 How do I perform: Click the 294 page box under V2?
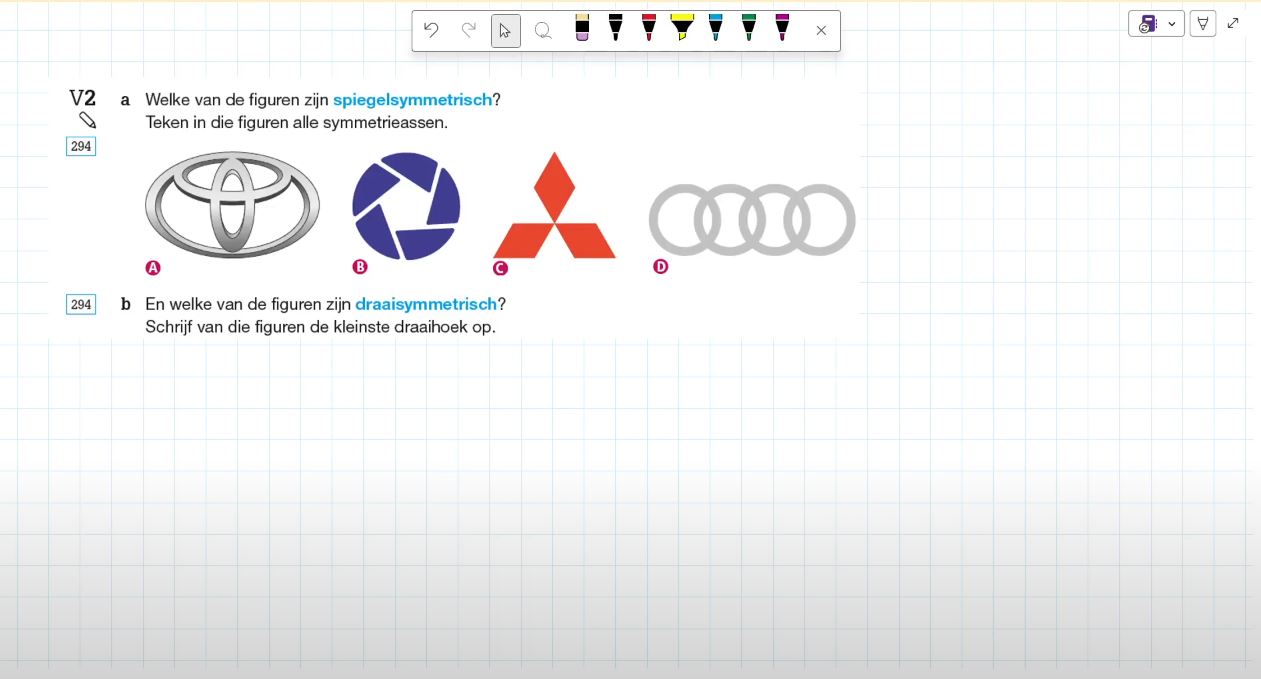click(x=81, y=146)
